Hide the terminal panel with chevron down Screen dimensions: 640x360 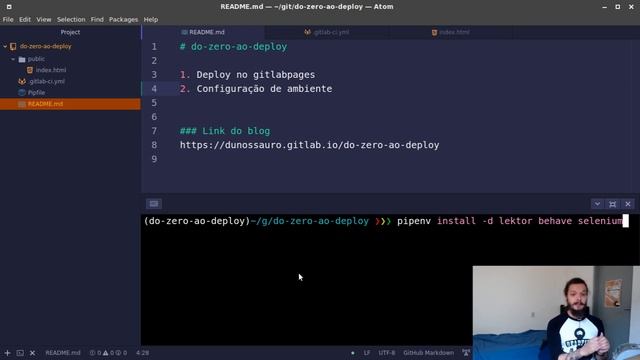click(x=597, y=204)
